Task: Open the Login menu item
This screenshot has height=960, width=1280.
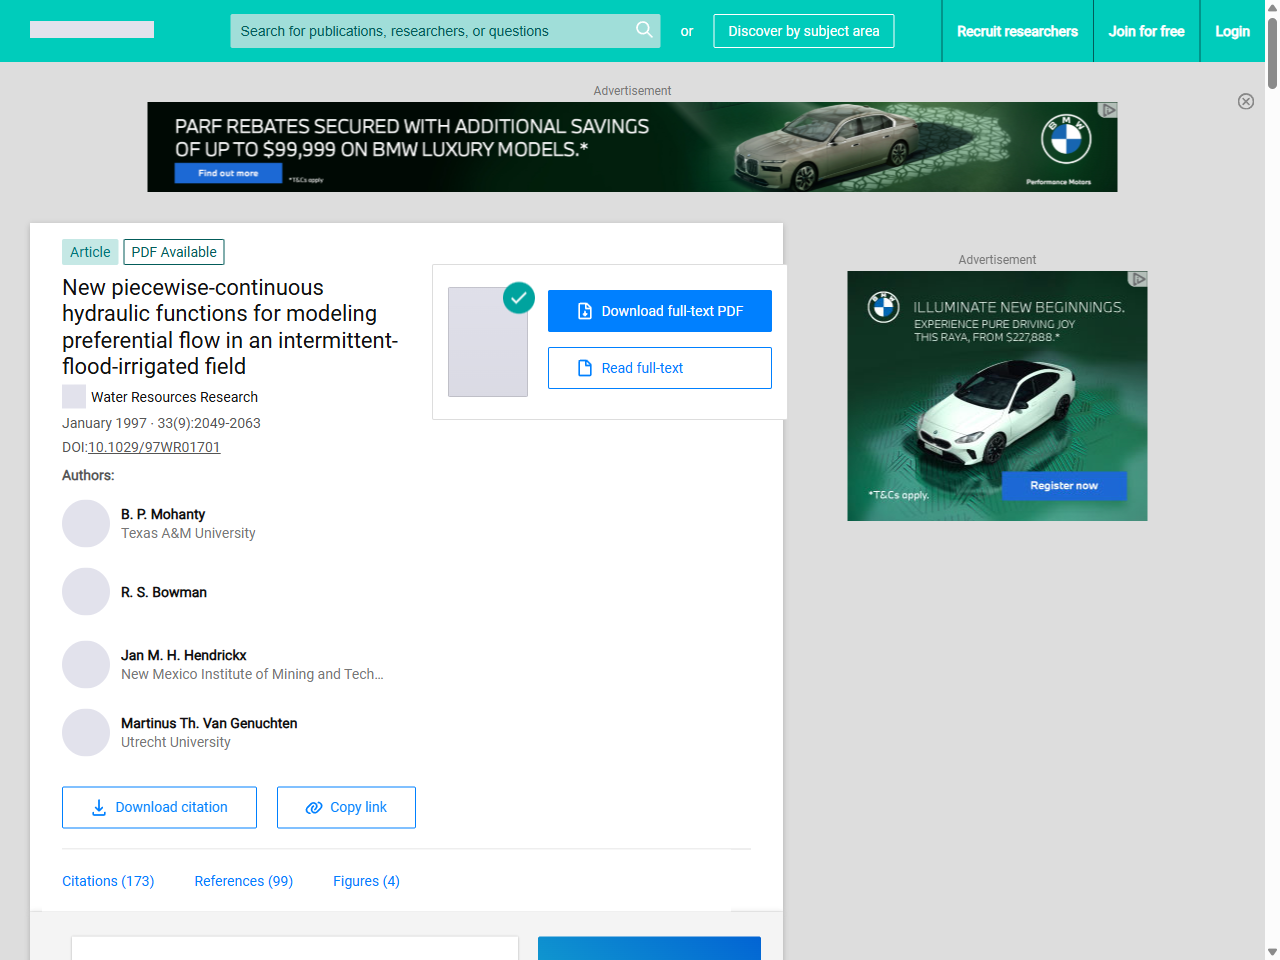Action: point(1232,30)
